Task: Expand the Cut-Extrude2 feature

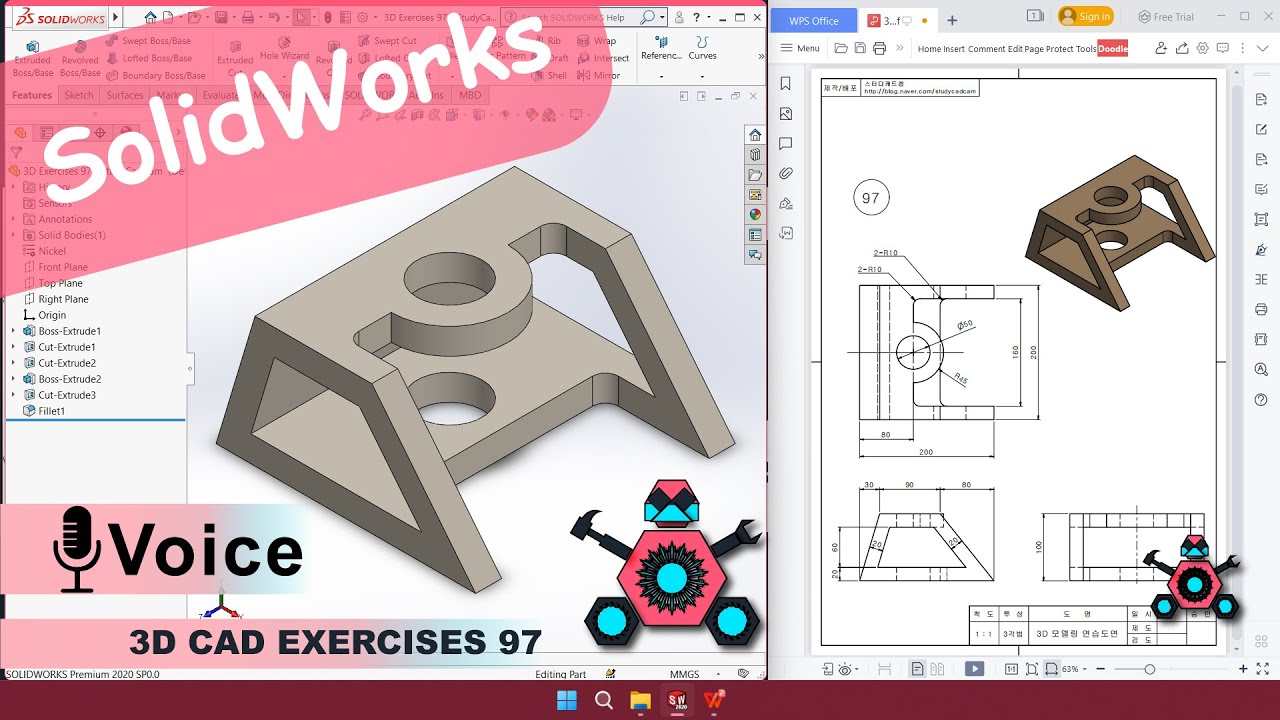Action: click(x=13, y=363)
